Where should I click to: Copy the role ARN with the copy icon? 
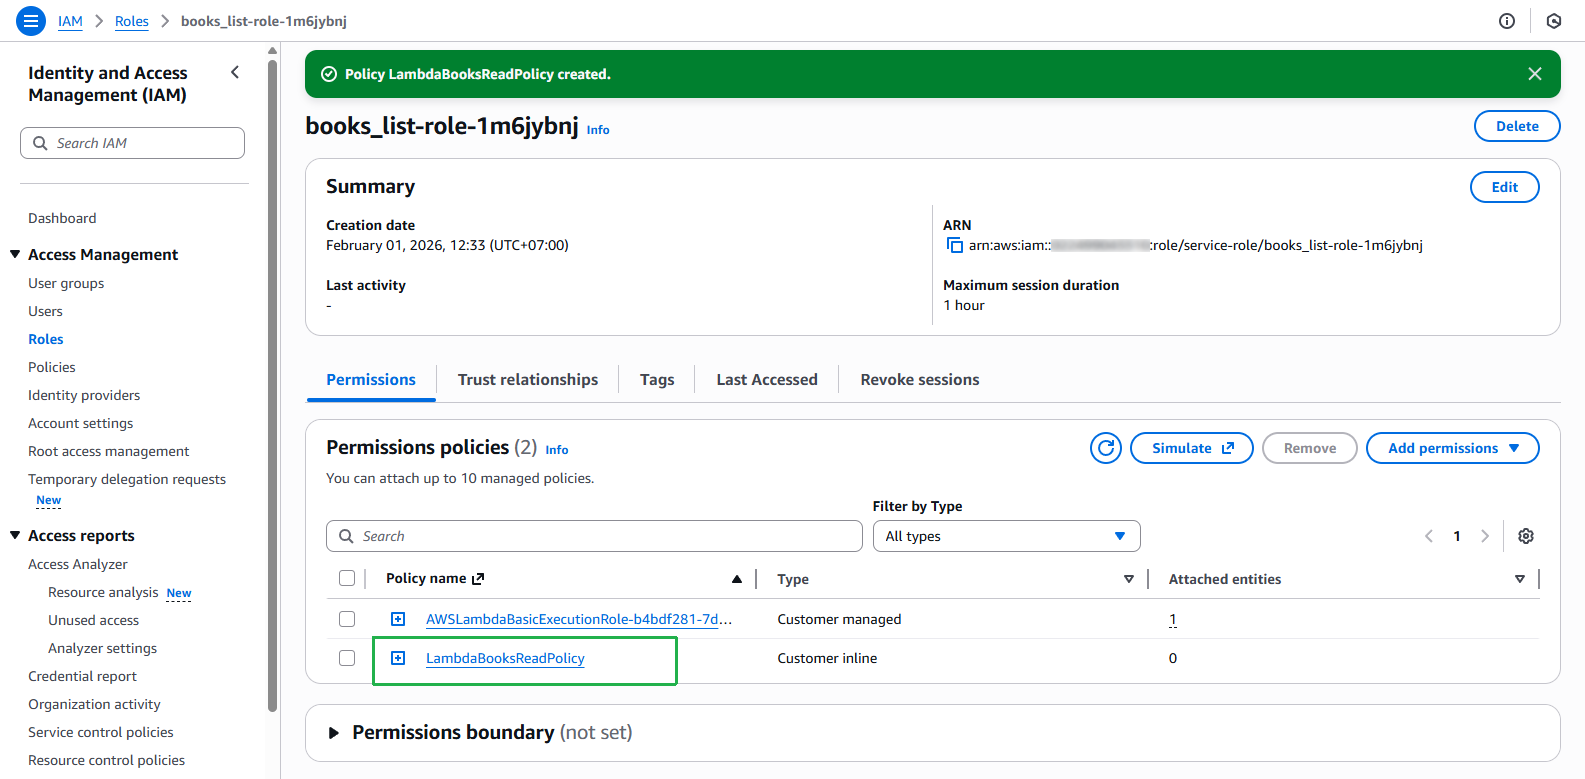click(x=954, y=245)
